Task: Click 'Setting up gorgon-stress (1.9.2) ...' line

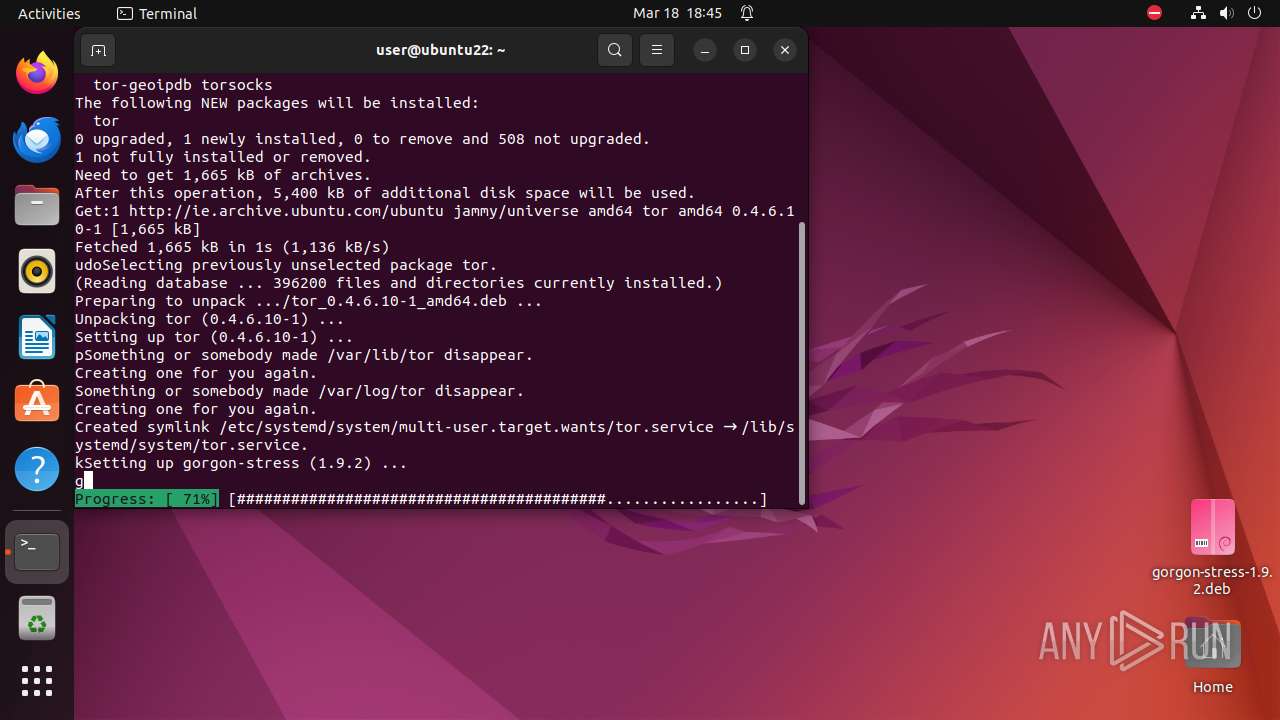Action: tap(241, 463)
